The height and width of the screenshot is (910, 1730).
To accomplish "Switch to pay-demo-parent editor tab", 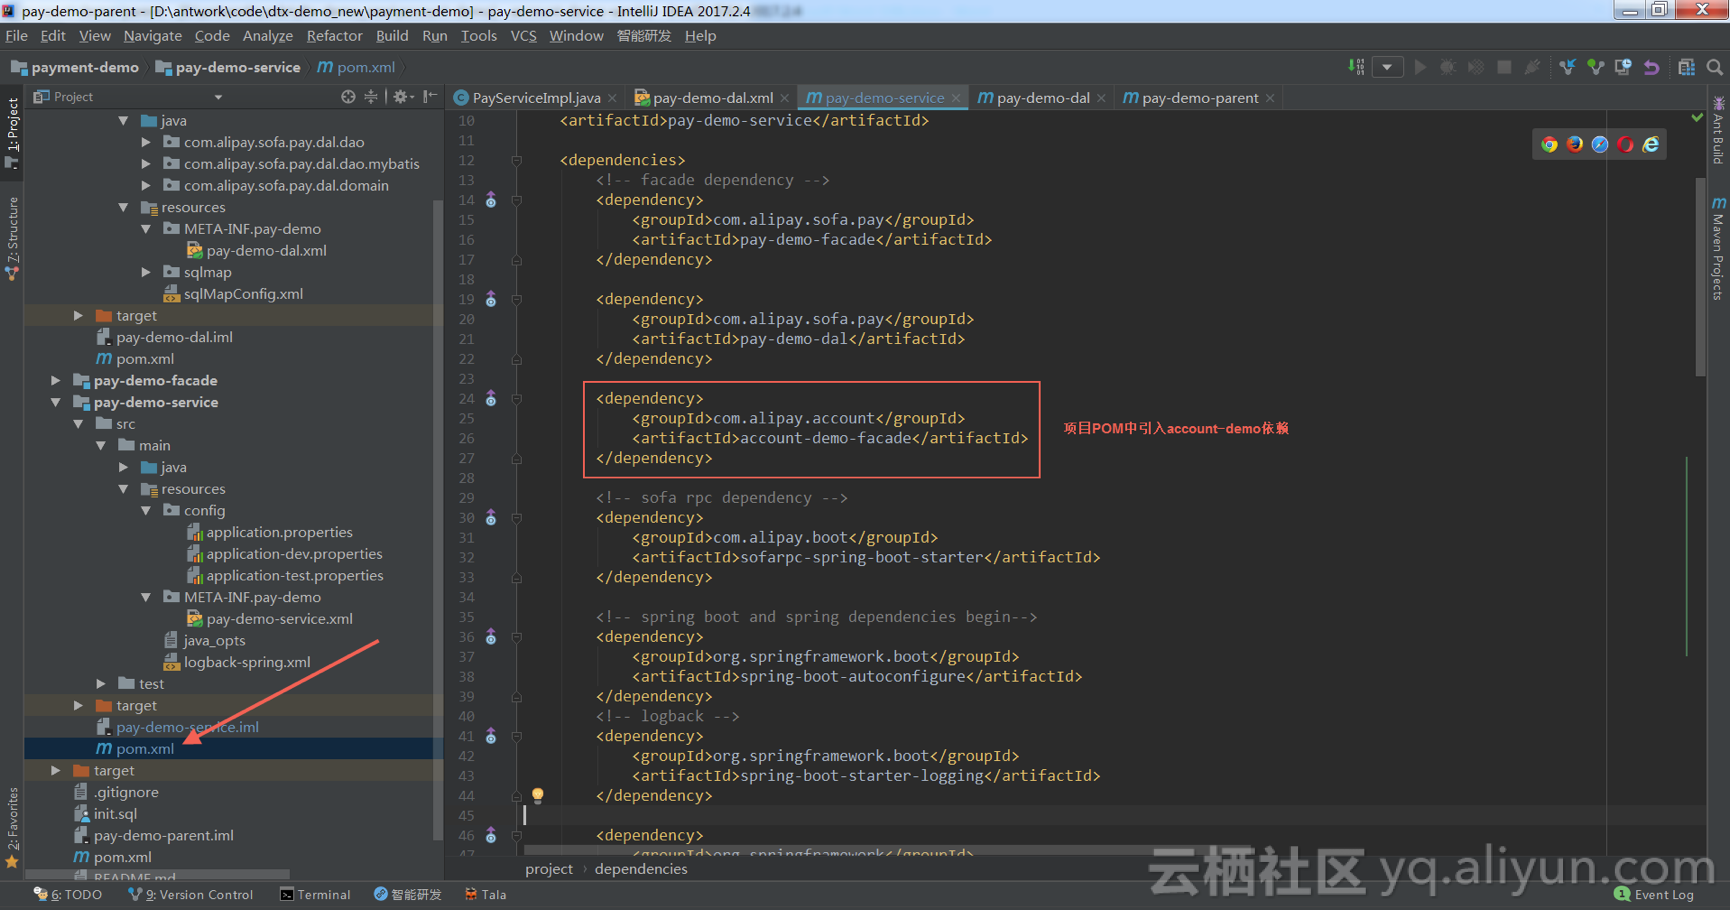I will click(x=1199, y=97).
